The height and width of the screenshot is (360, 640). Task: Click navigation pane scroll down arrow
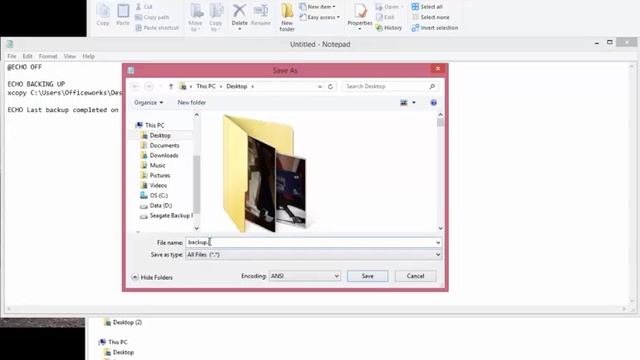pos(196,228)
